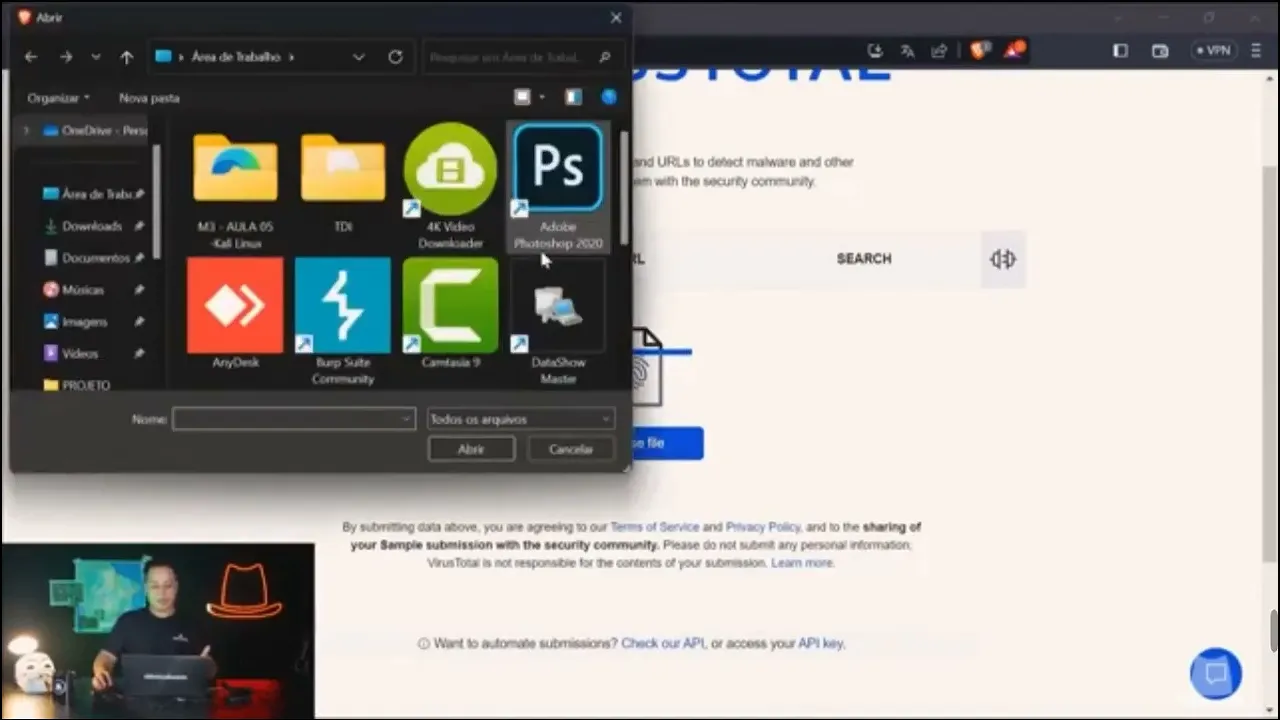Viewport: 1280px width, 720px height.
Task: Select Documentos in the sidebar
Action: pos(92,258)
